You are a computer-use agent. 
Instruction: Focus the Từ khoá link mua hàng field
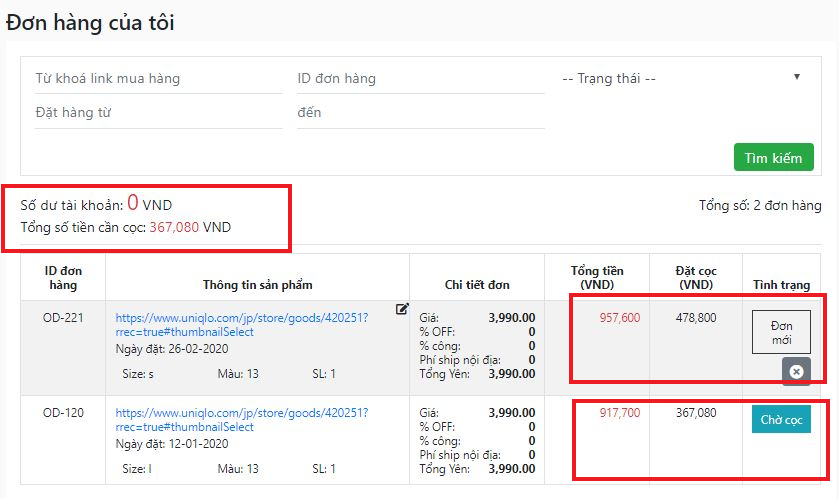158,79
